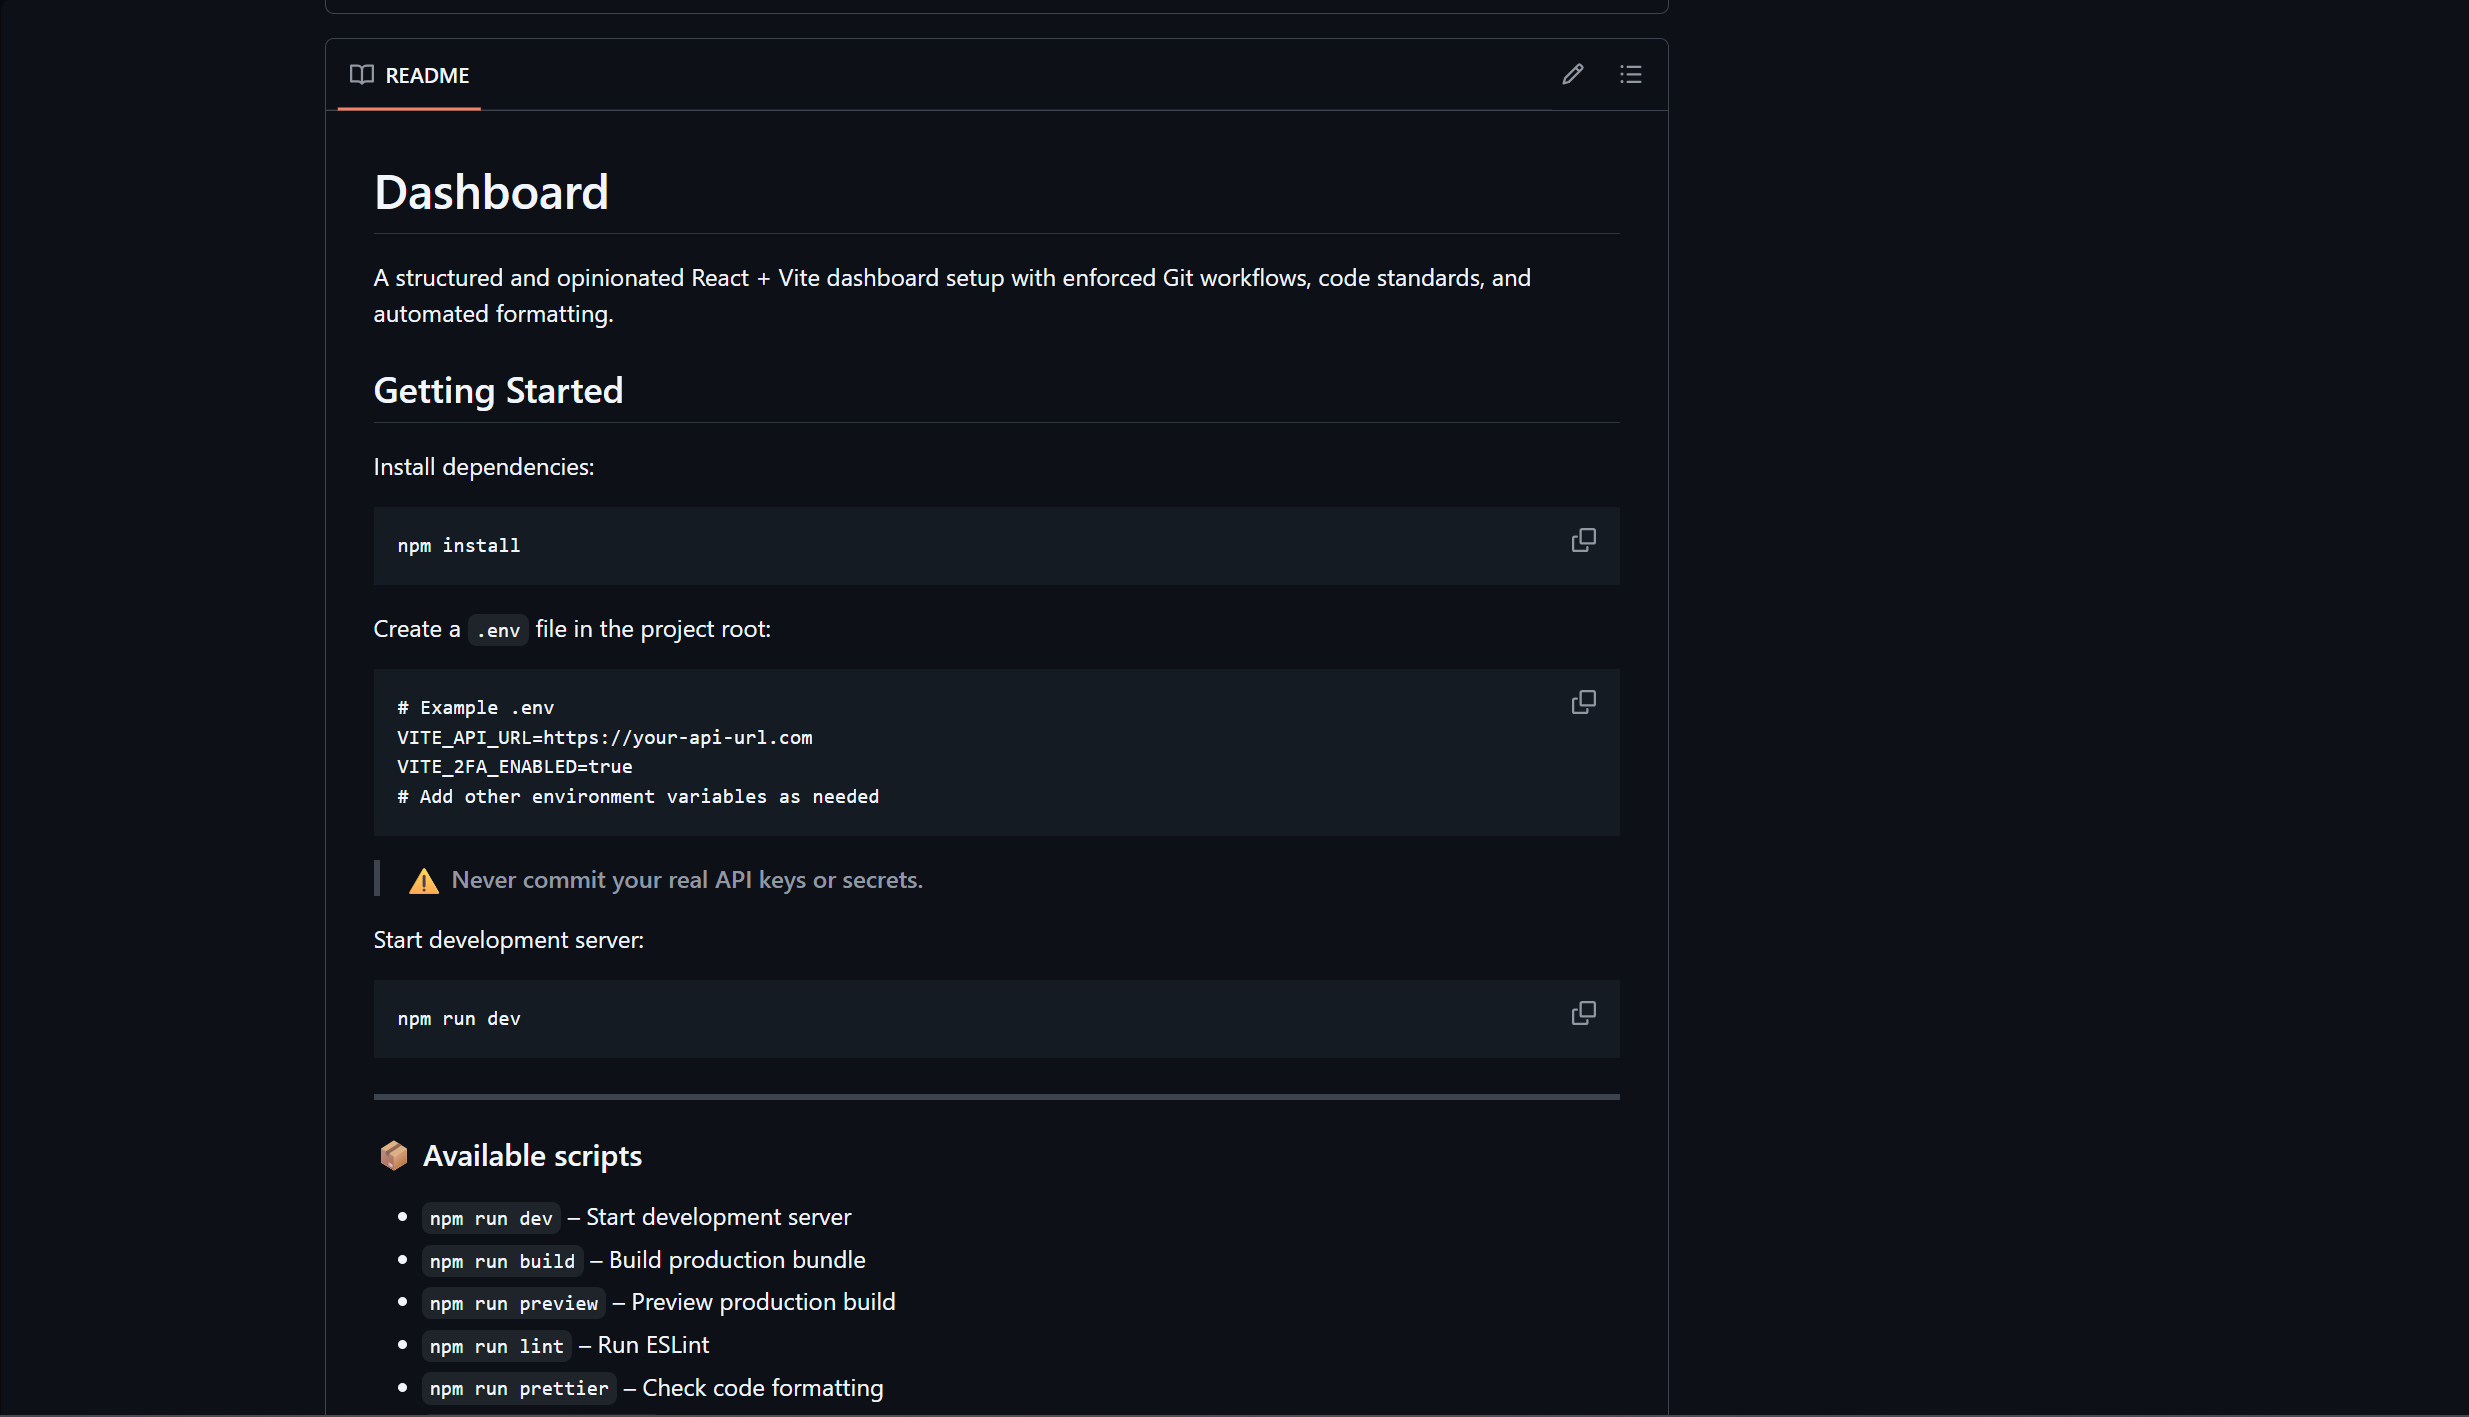2469x1417 pixels.
Task: Copy the npm run dev command
Action: pos(1583,1014)
